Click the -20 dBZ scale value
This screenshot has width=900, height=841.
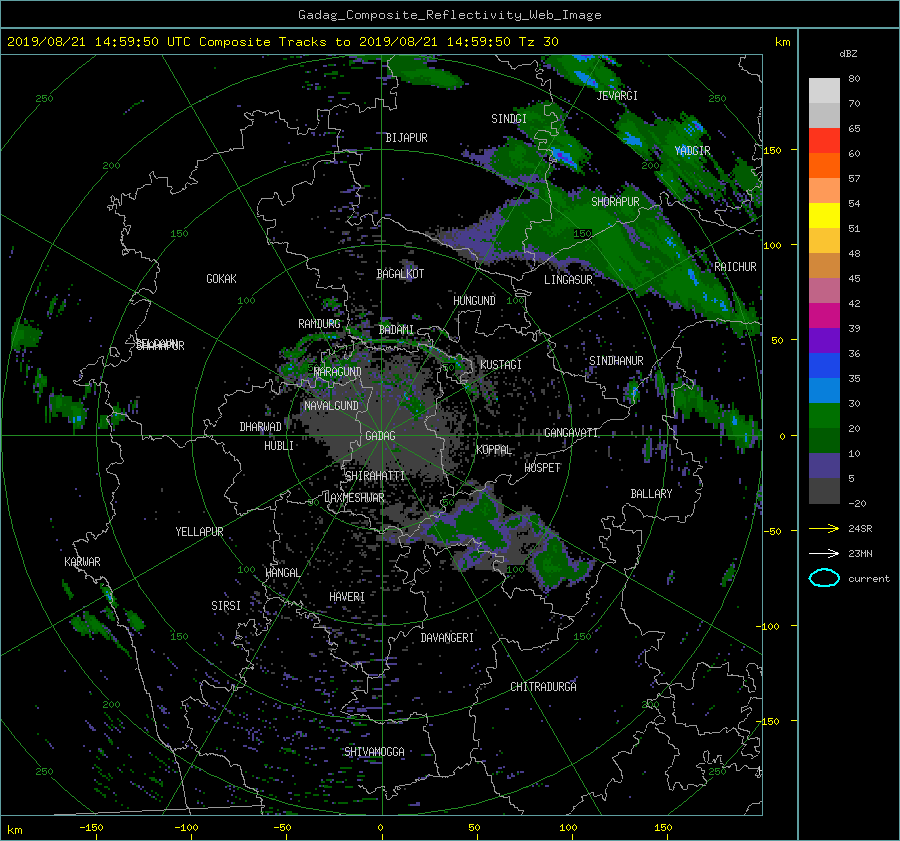(857, 503)
